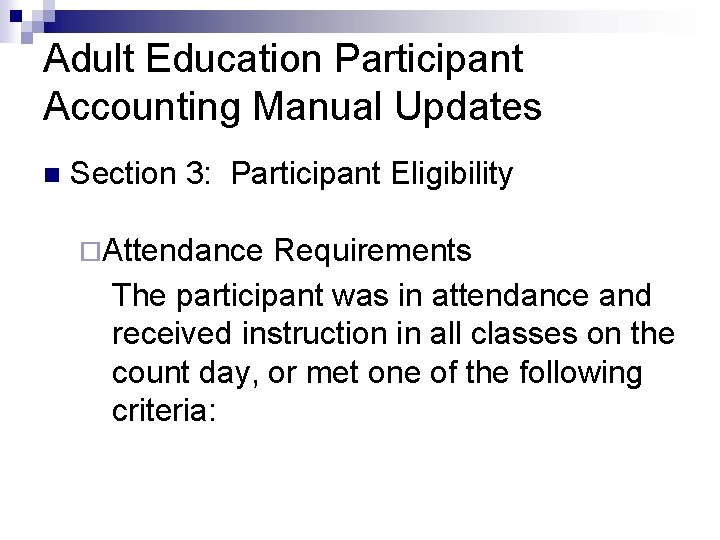This screenshot has width=720, height=540.
Task: Click the line 'The participant was in attendance and'
Action: point(382,296)
